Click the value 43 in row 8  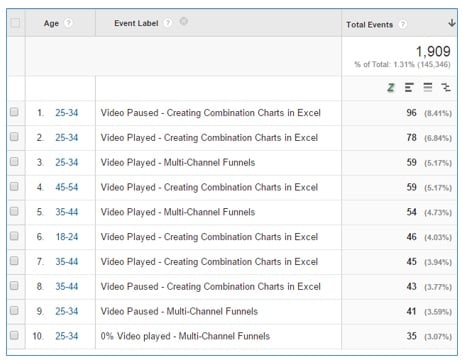(x=411, y=286)
